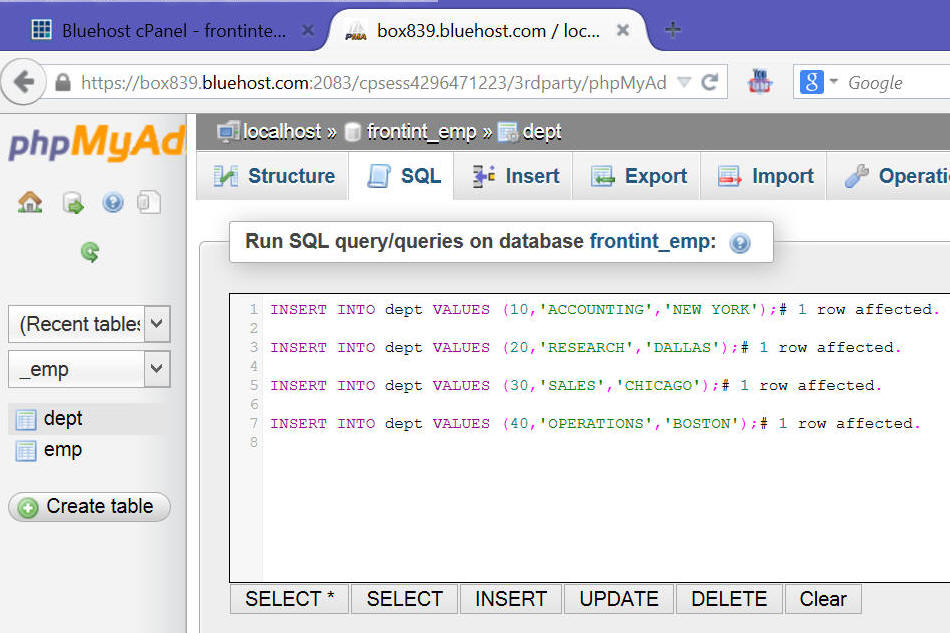This screenshot has height=633, width=950.
Task: Click the OPERATIONS insert statement line
Action: tap(595, 424)
